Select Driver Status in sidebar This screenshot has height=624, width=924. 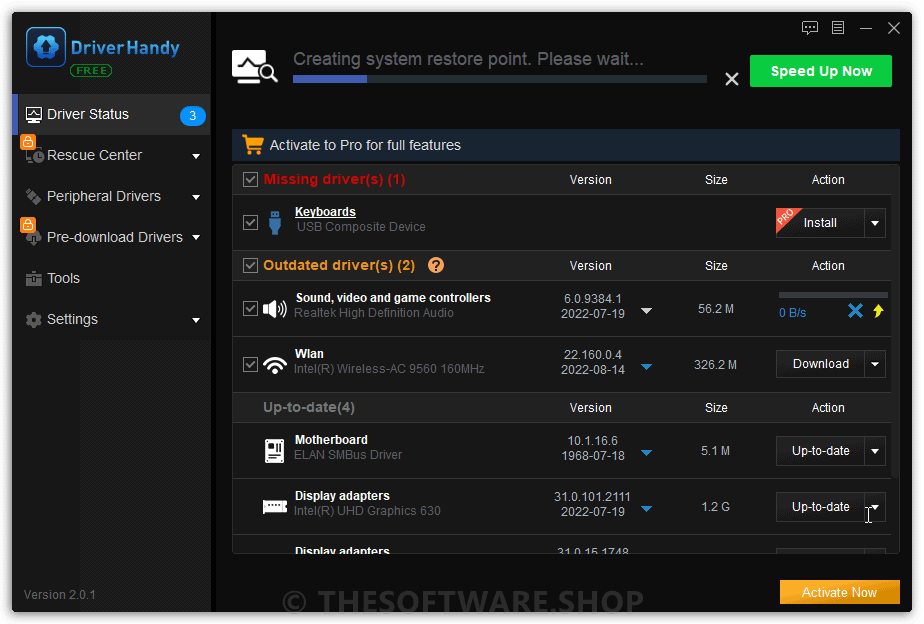(x=111, y=114)
